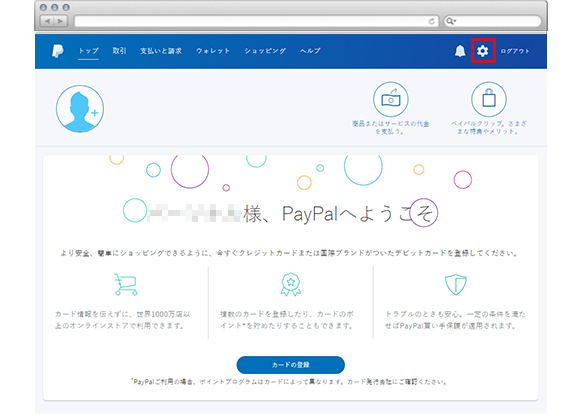Click into the browser address bar
This screenshot has width=580, height=416.
pos(256,21)
